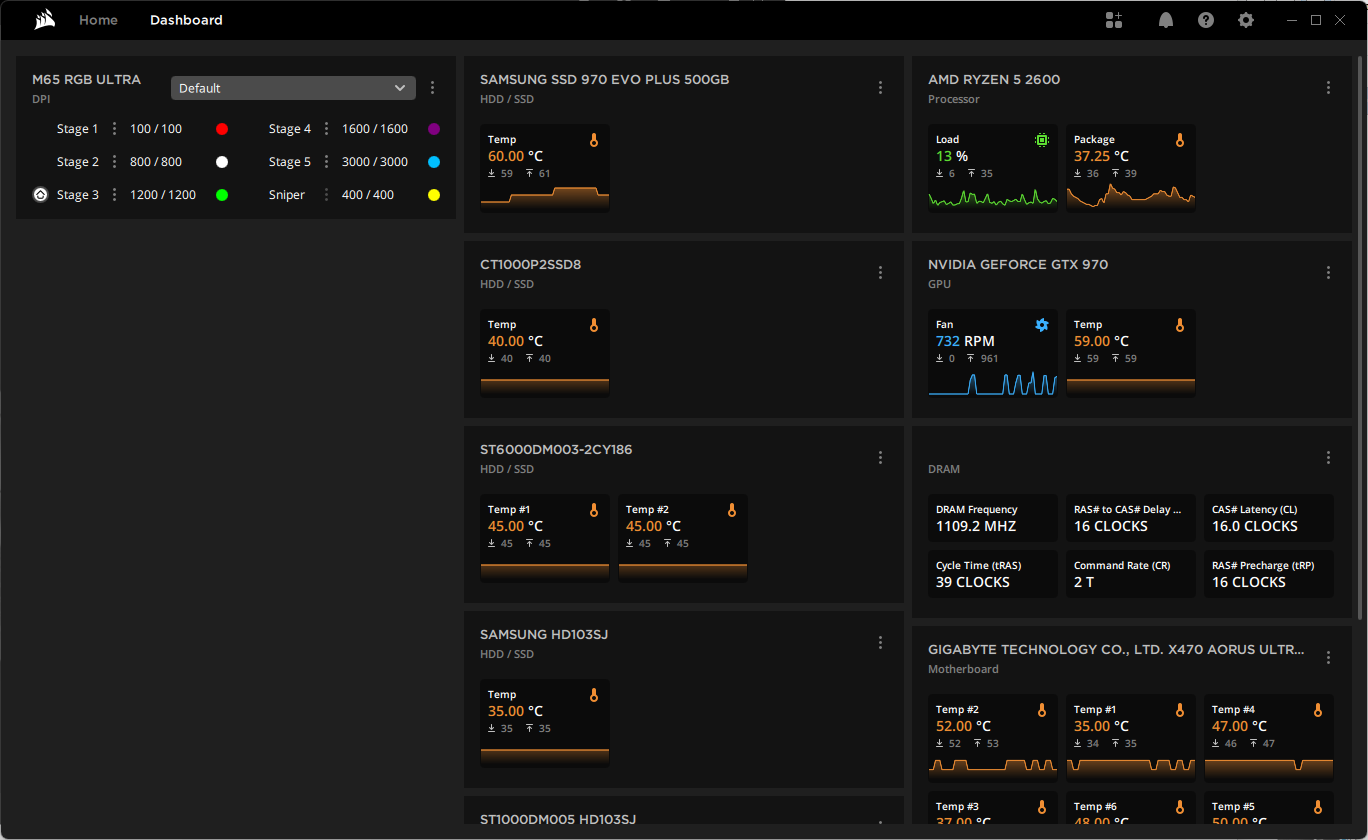Click Stage 4 purple color swatch
The height and width of the screenshot is (840, 1368).
[x=434, y=129]
